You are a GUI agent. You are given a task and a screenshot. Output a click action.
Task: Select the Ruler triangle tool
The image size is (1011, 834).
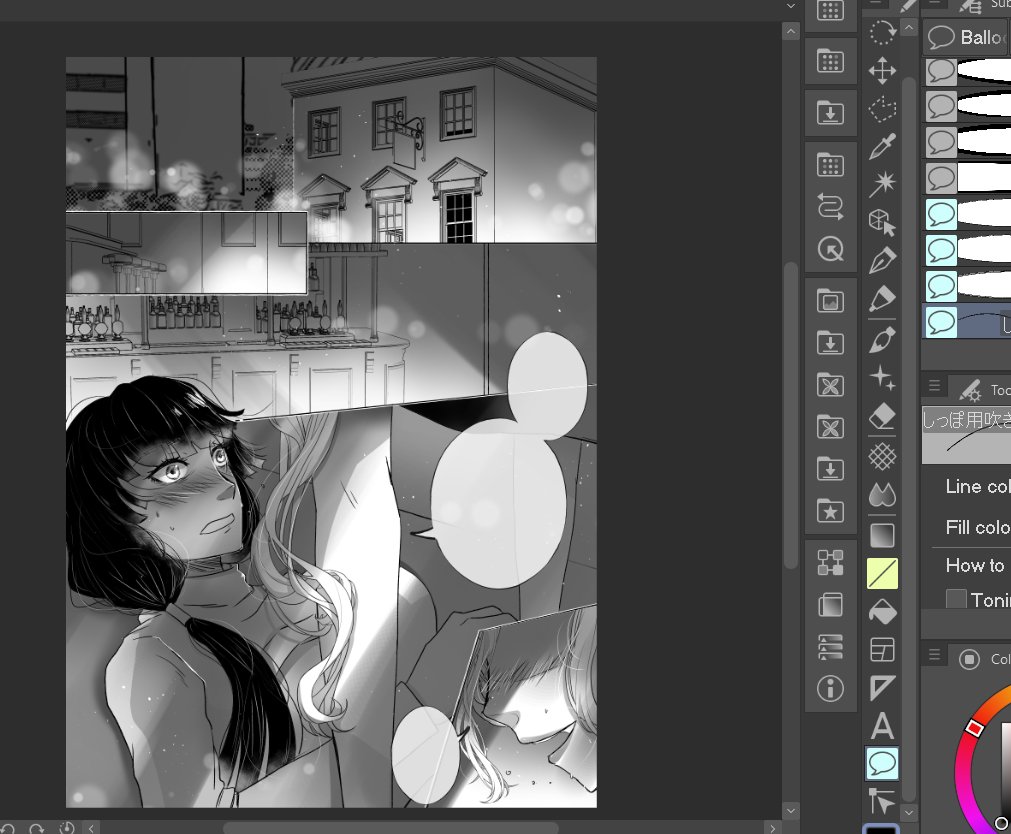(x=882, y=688)
